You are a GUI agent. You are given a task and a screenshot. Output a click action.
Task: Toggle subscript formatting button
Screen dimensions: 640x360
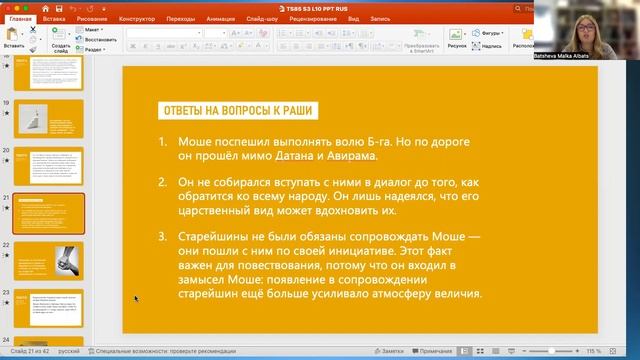(x=196, y=47)
